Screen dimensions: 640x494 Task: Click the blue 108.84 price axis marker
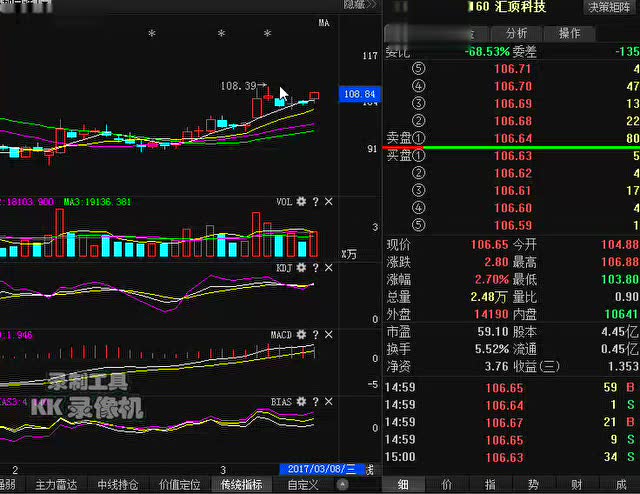pyautogui.click(x=360, y=94)
